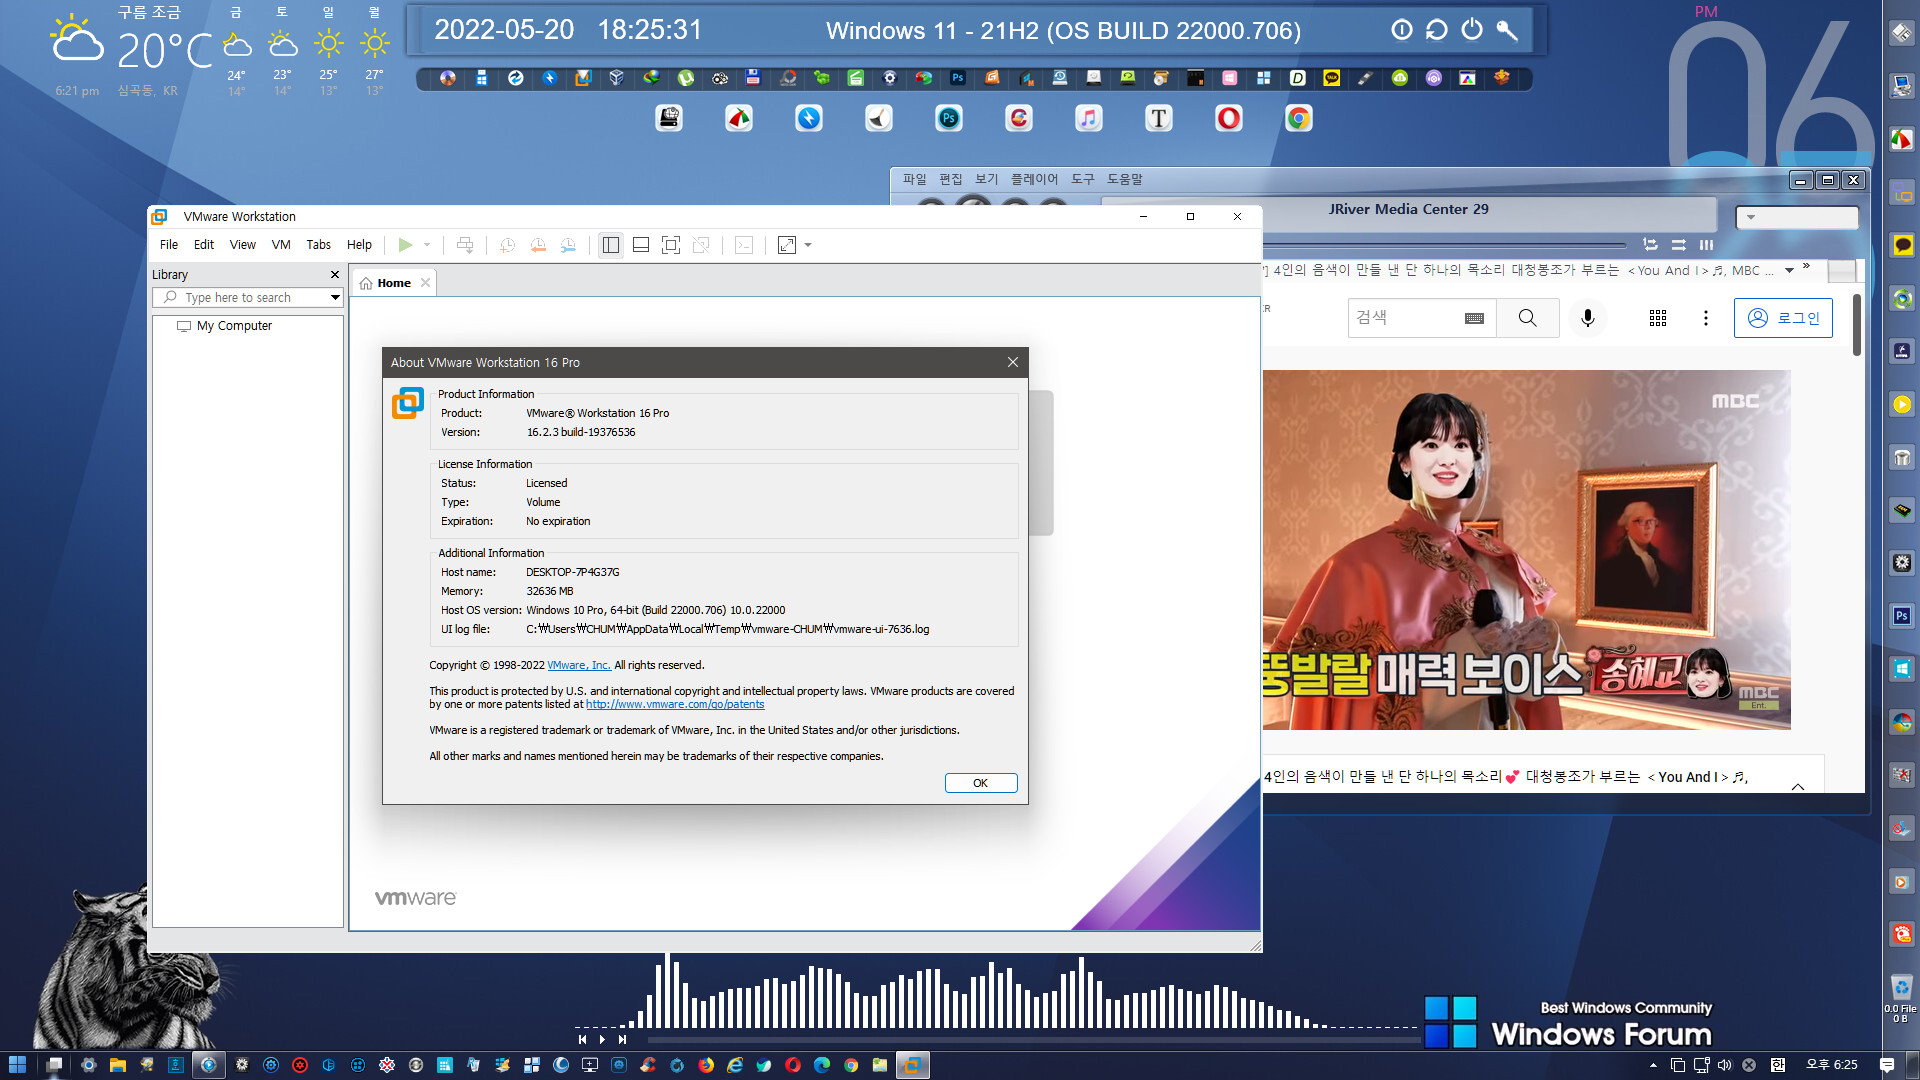The width and height of the screenshot is (1920, 1080).
Task: Launch the Photoshop icon in the dock row
Action: click(949, 118)
